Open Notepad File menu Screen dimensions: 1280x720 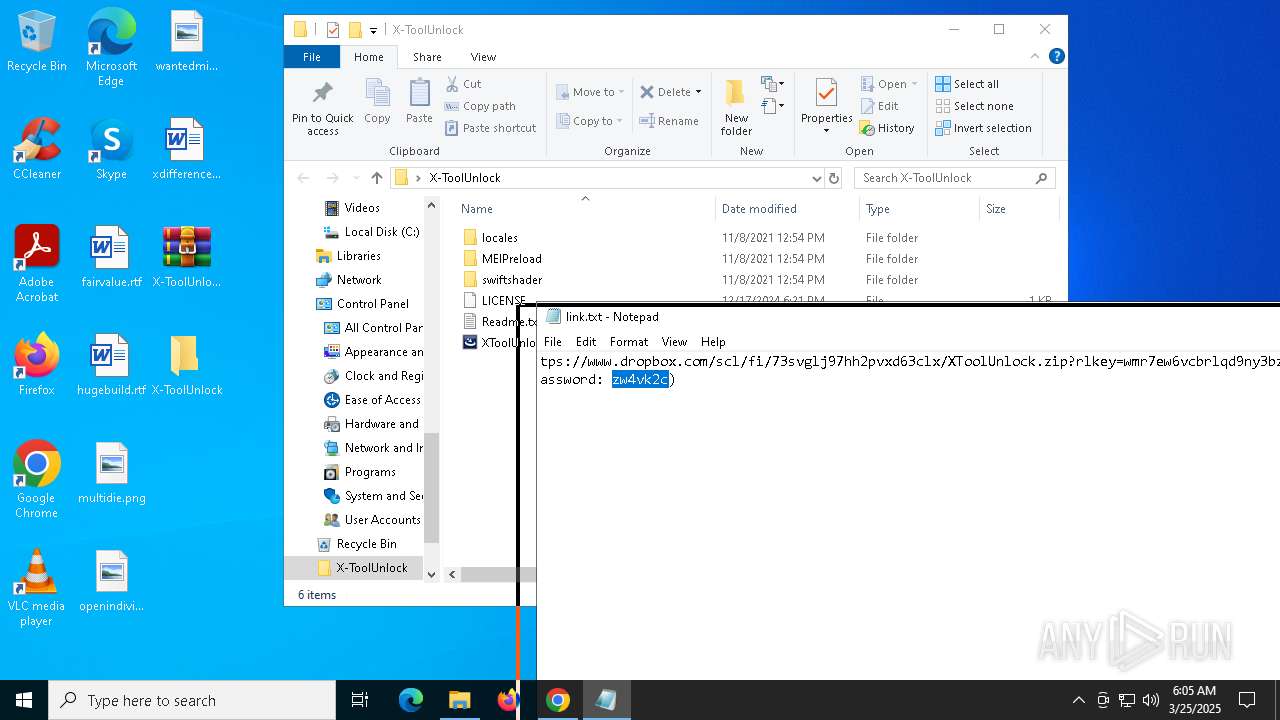(552, 342)
